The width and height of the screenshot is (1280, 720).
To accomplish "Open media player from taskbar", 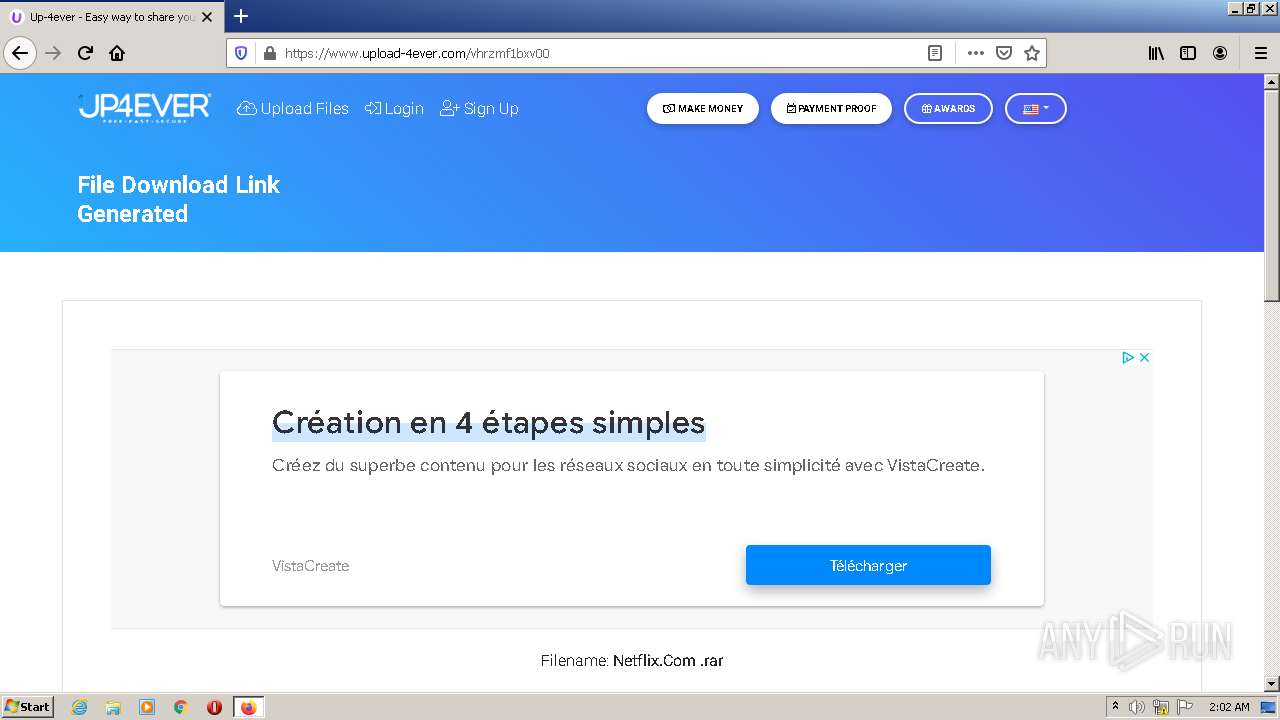I will (x=147, y=707).
